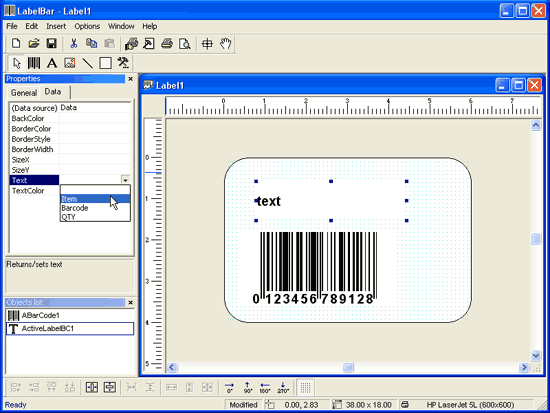Image resolution: width=550 pixels, height=413 pixels.
Task: Save the label with the floppy icon
Action: (52, 44)
